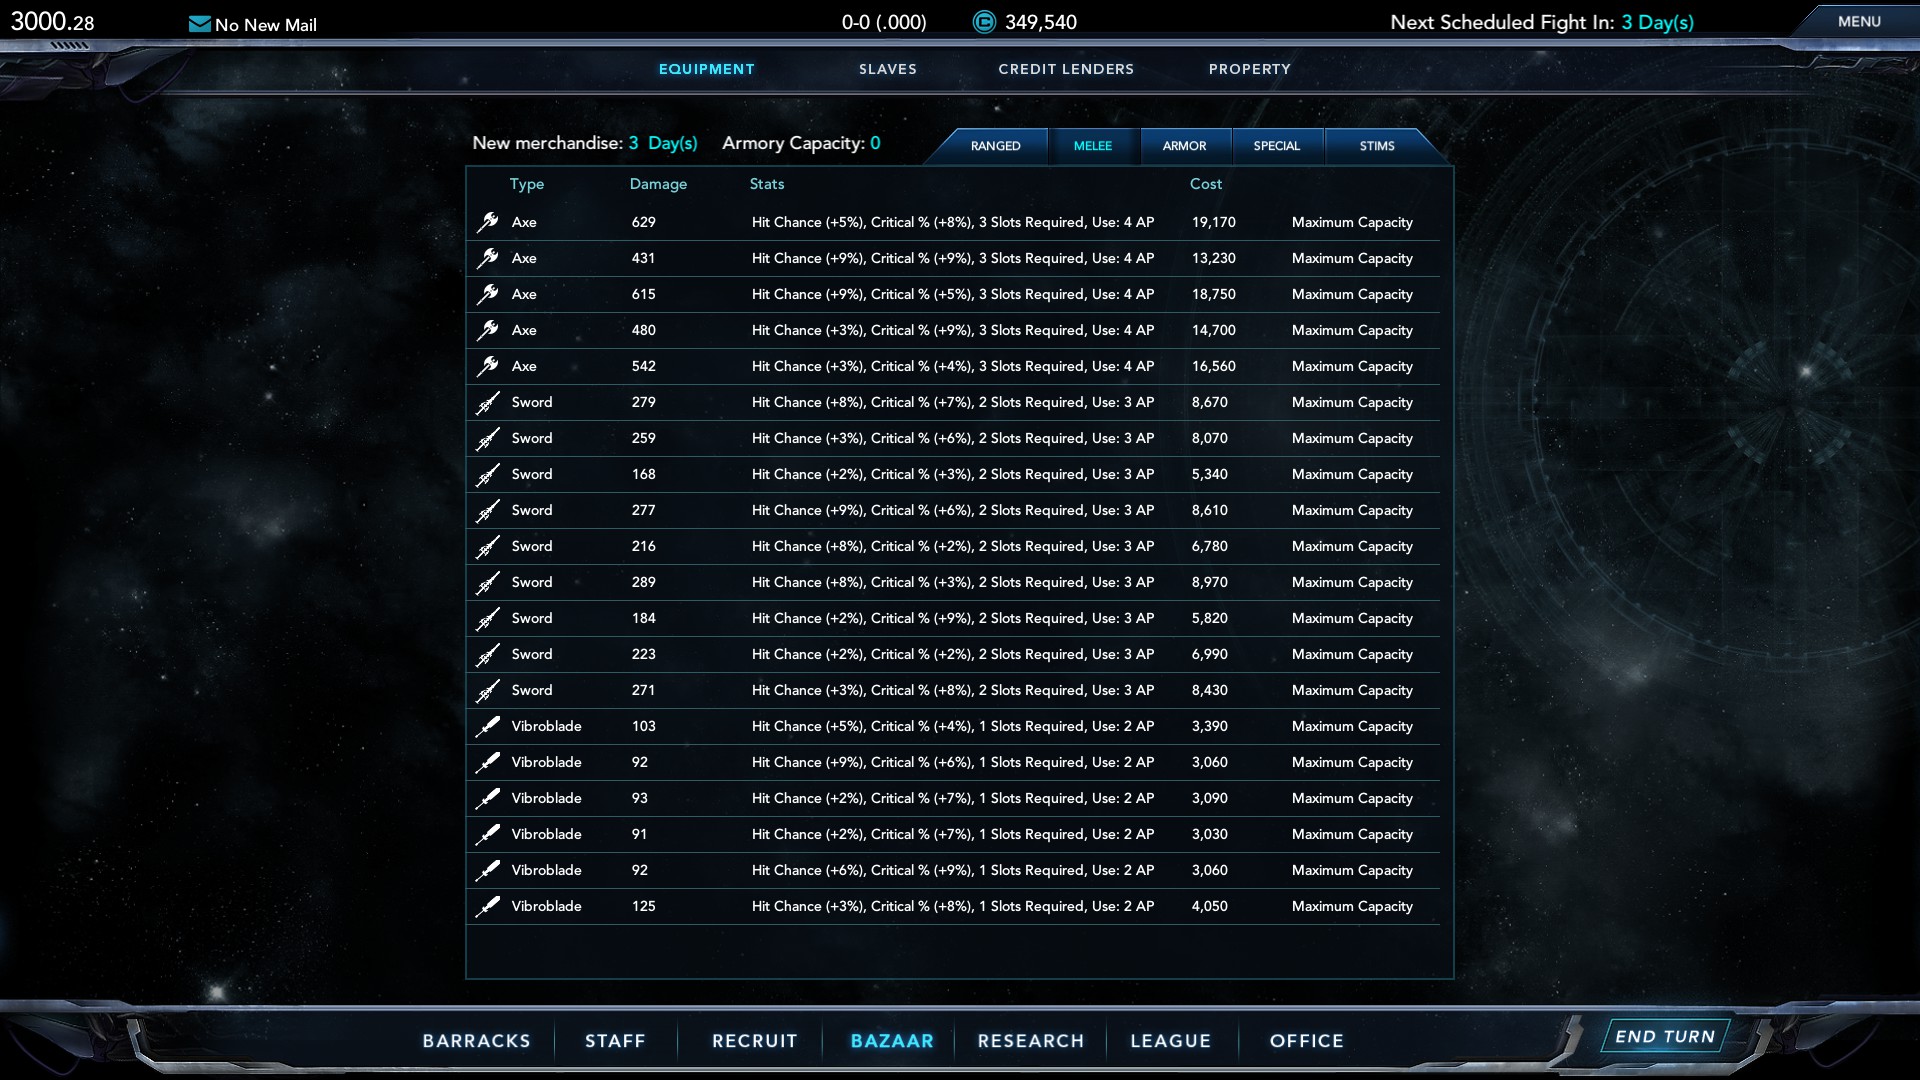Open the Menu button
Viewport: 1920px width, 1080px height.
[x=1859, y=21]
